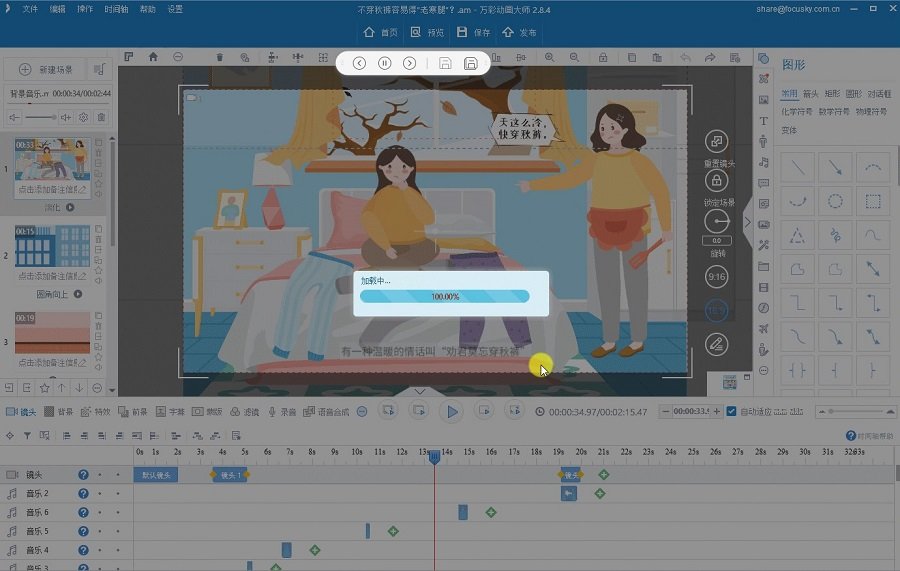Play scene 2 transition 圆角向上 button
Screen dimensions: 900x571
[x=77, y=294]
